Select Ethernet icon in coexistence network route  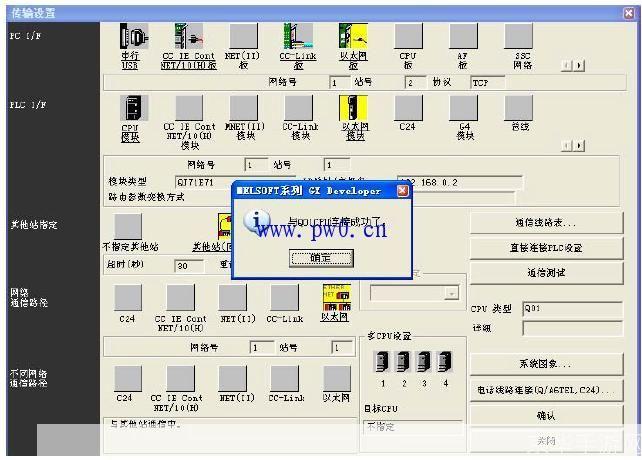click(337, 378)
